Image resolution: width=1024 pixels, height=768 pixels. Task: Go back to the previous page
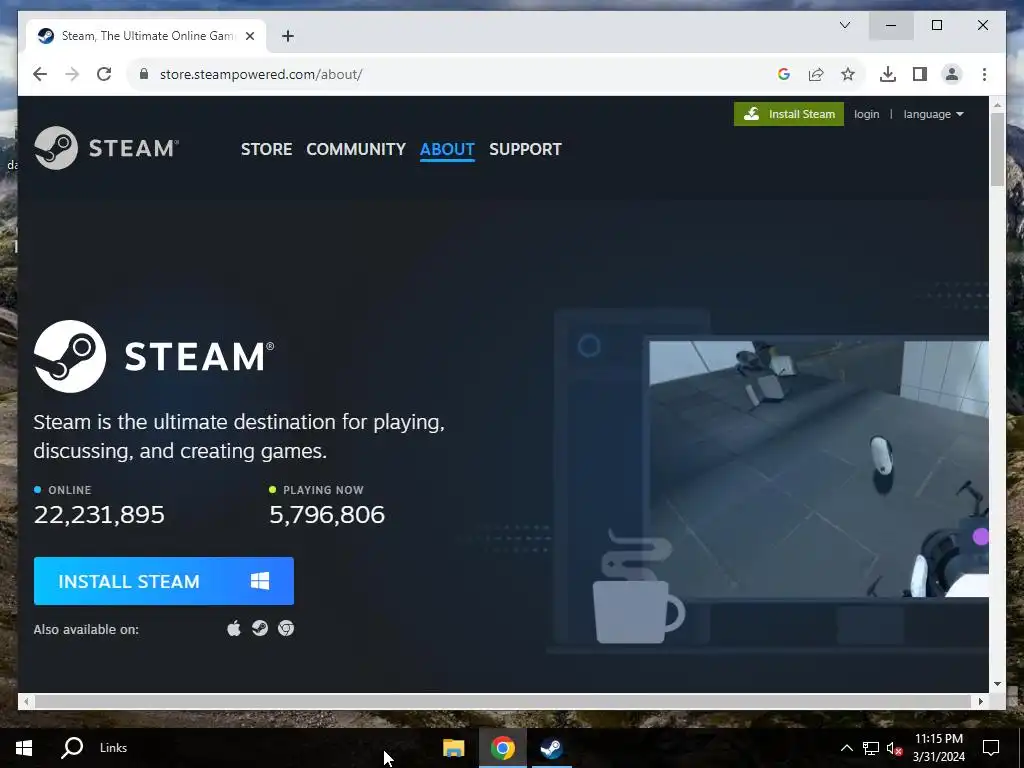coord(40,74)
